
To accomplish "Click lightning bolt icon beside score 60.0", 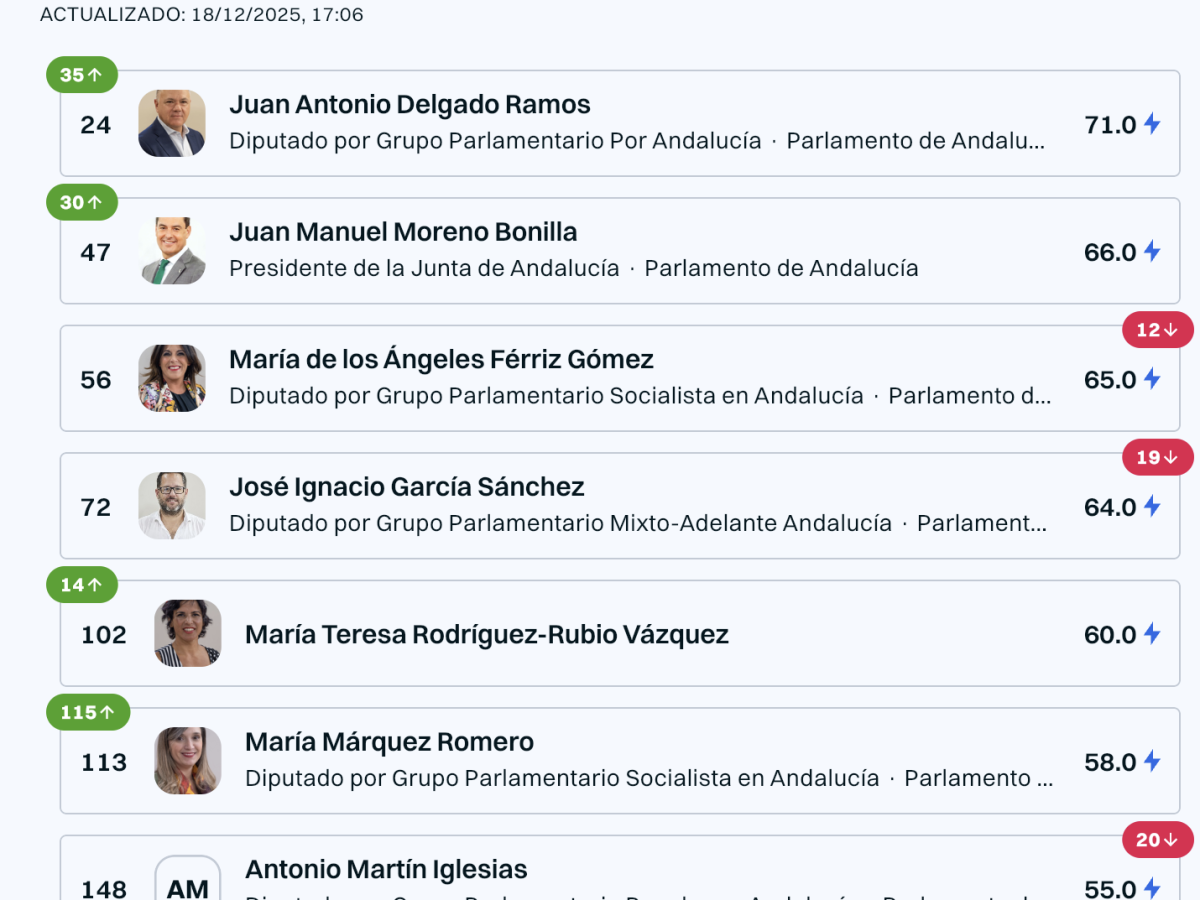I will [x=1152, y=634].
